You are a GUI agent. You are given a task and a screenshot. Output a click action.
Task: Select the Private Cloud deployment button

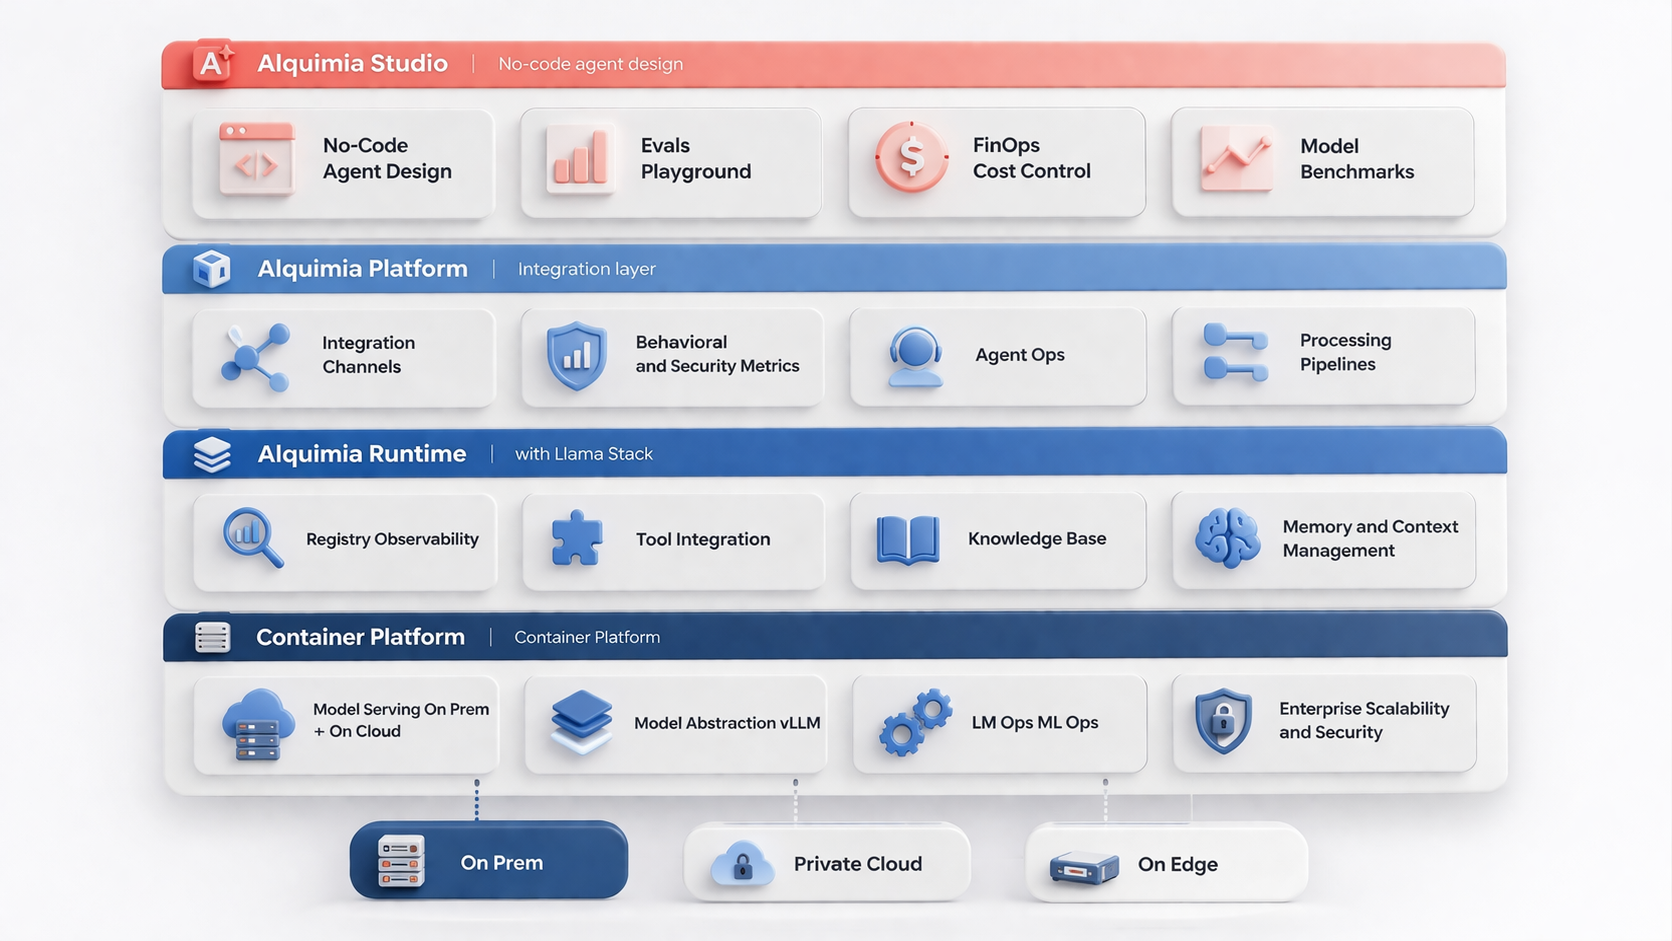pyautogui.click(x=827, y=862)
